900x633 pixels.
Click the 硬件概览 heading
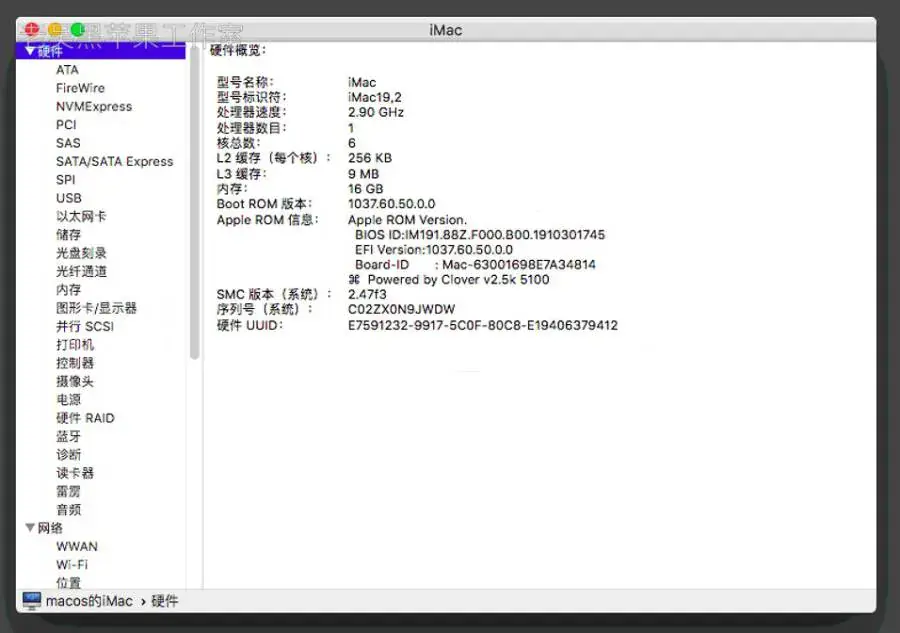point(238,50)
